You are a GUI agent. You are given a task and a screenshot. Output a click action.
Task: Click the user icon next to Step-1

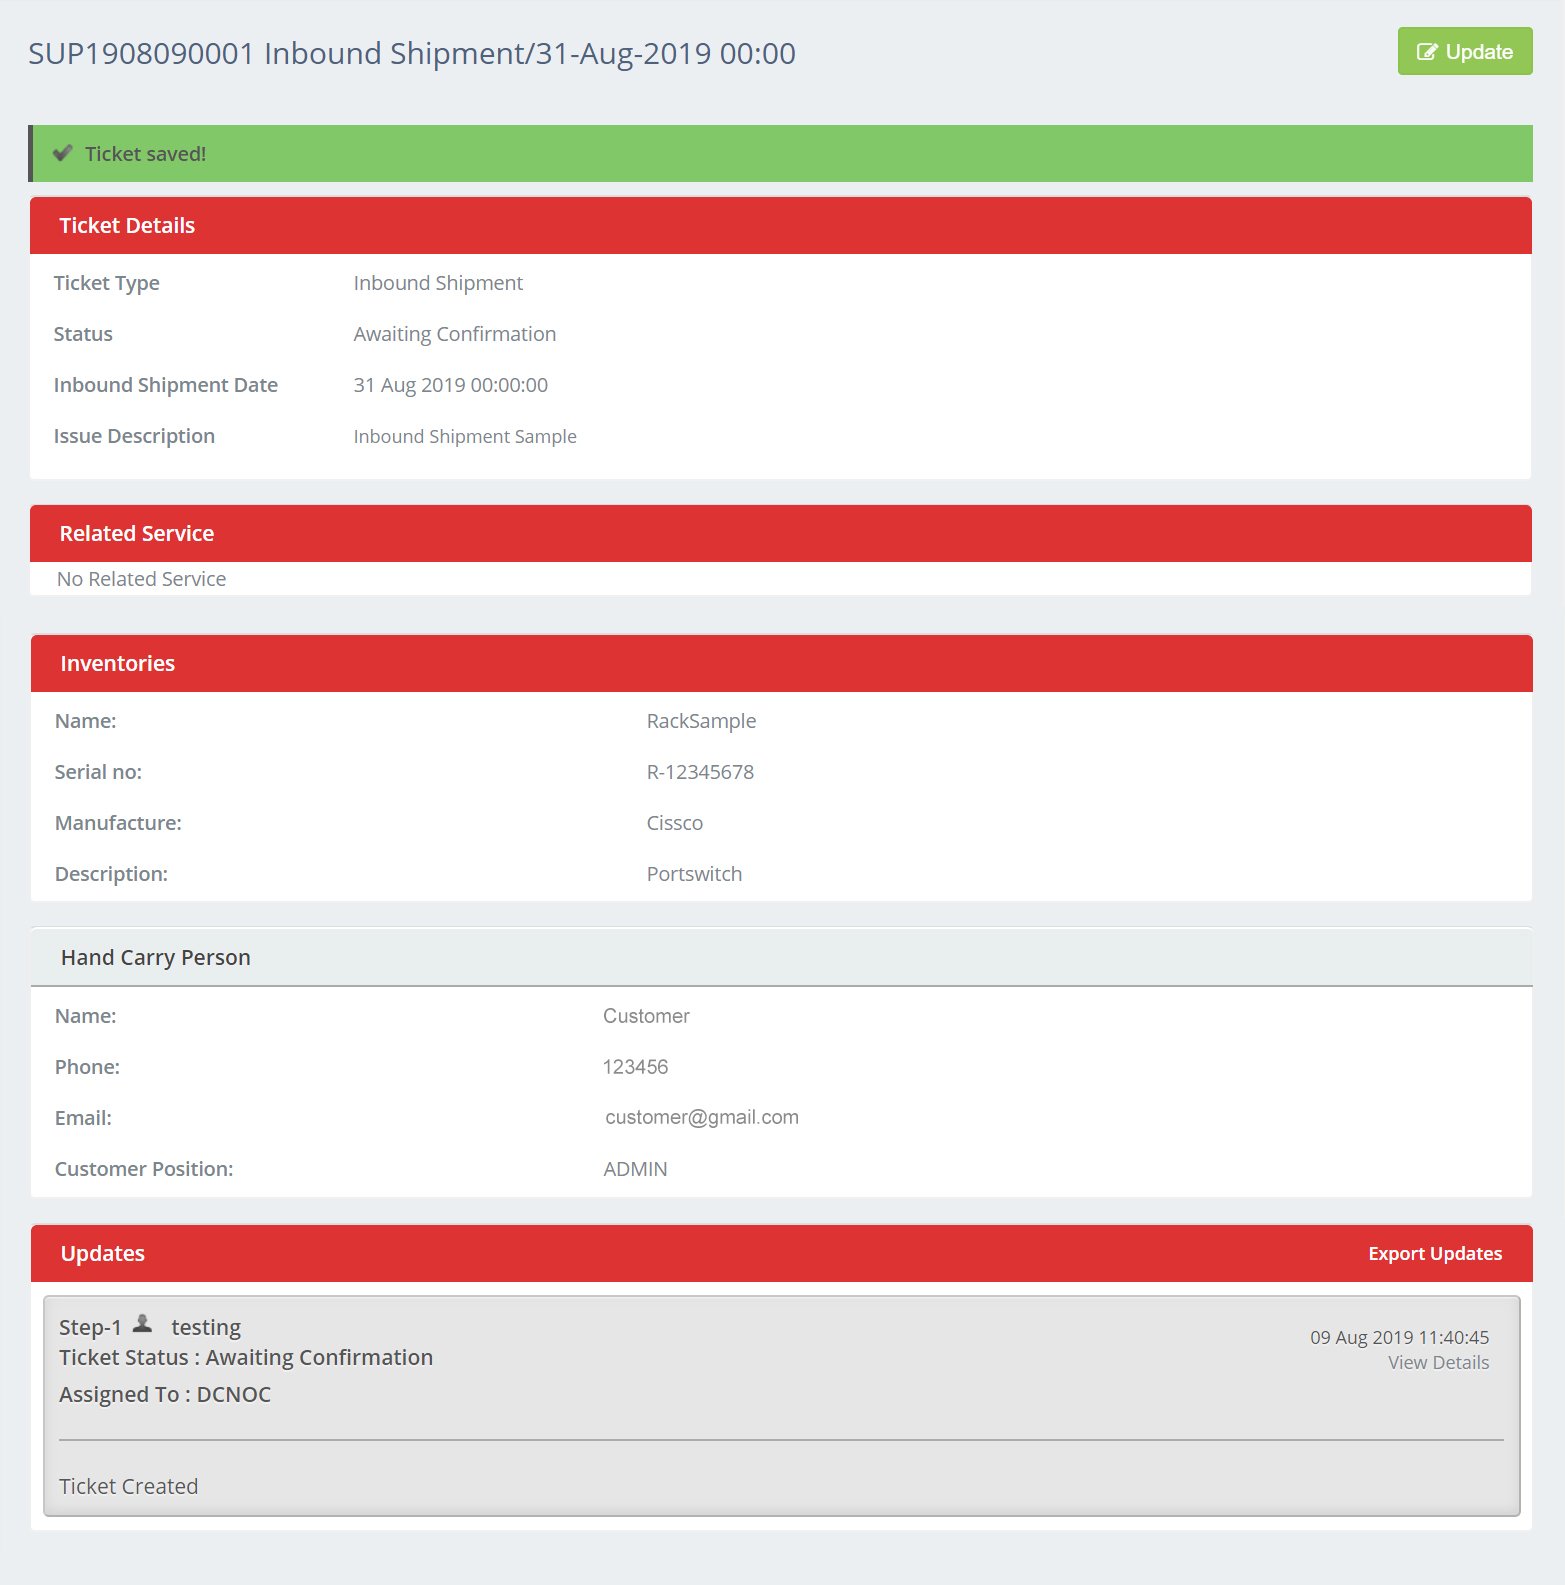click(143, 1324)
